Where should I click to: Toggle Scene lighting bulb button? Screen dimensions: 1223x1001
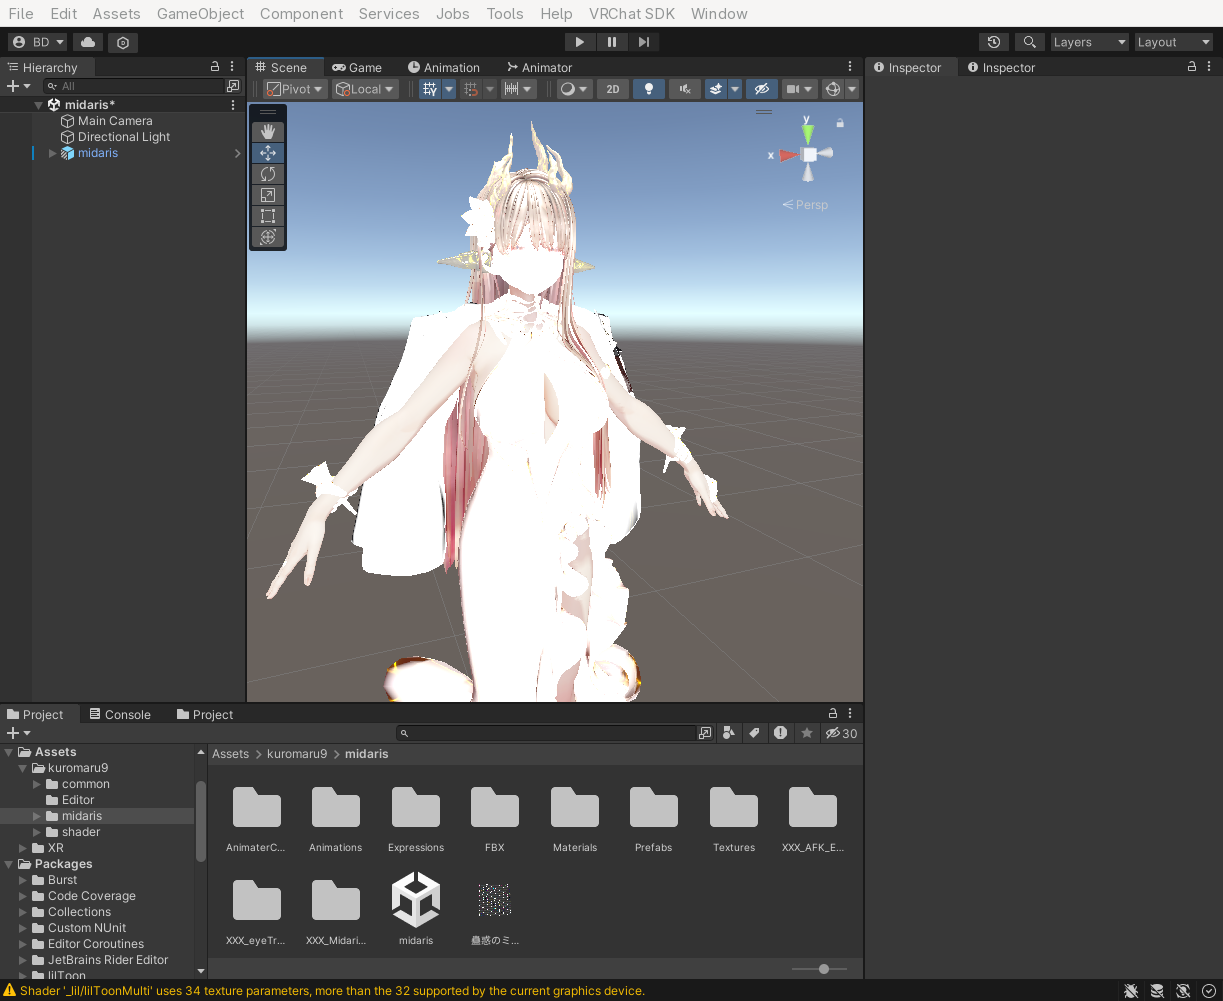[649, 89]
